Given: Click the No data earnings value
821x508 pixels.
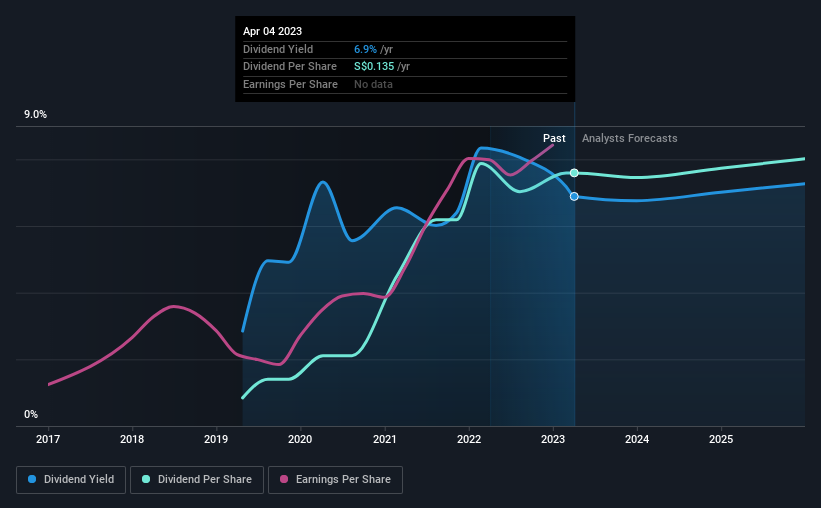Looking at the screenshot, I should (373, 84).
